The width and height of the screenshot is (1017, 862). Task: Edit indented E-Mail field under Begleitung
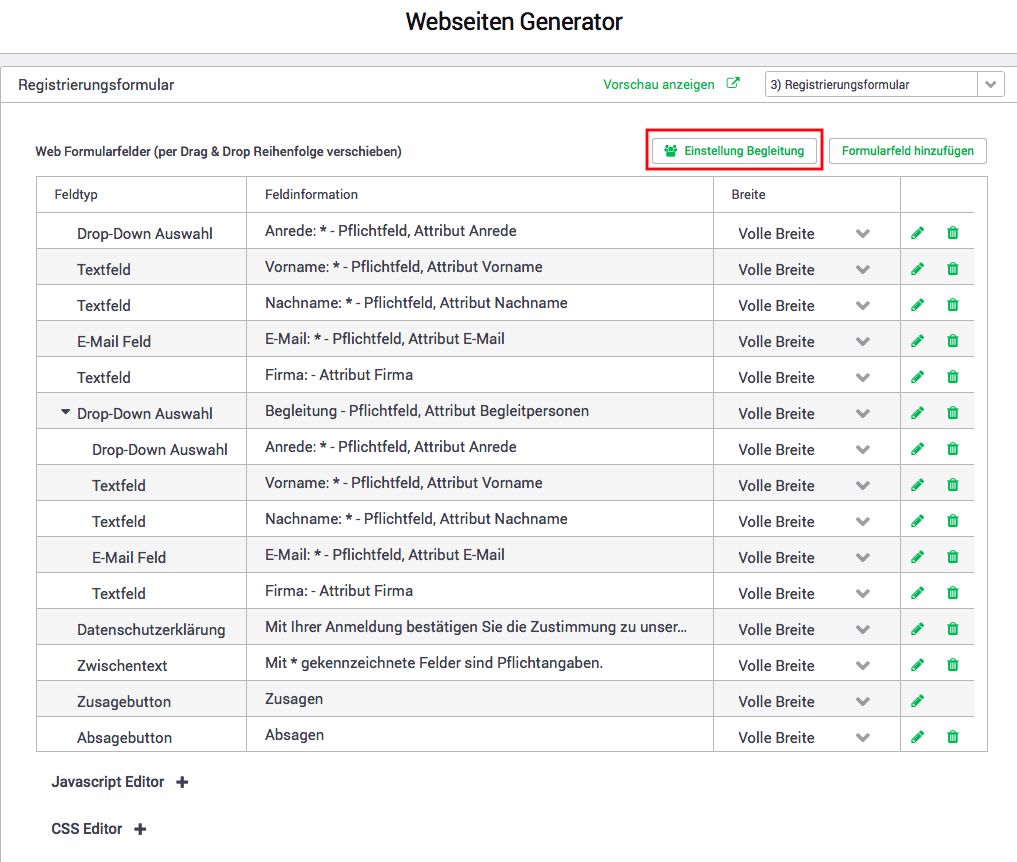(x=917, y=557)
